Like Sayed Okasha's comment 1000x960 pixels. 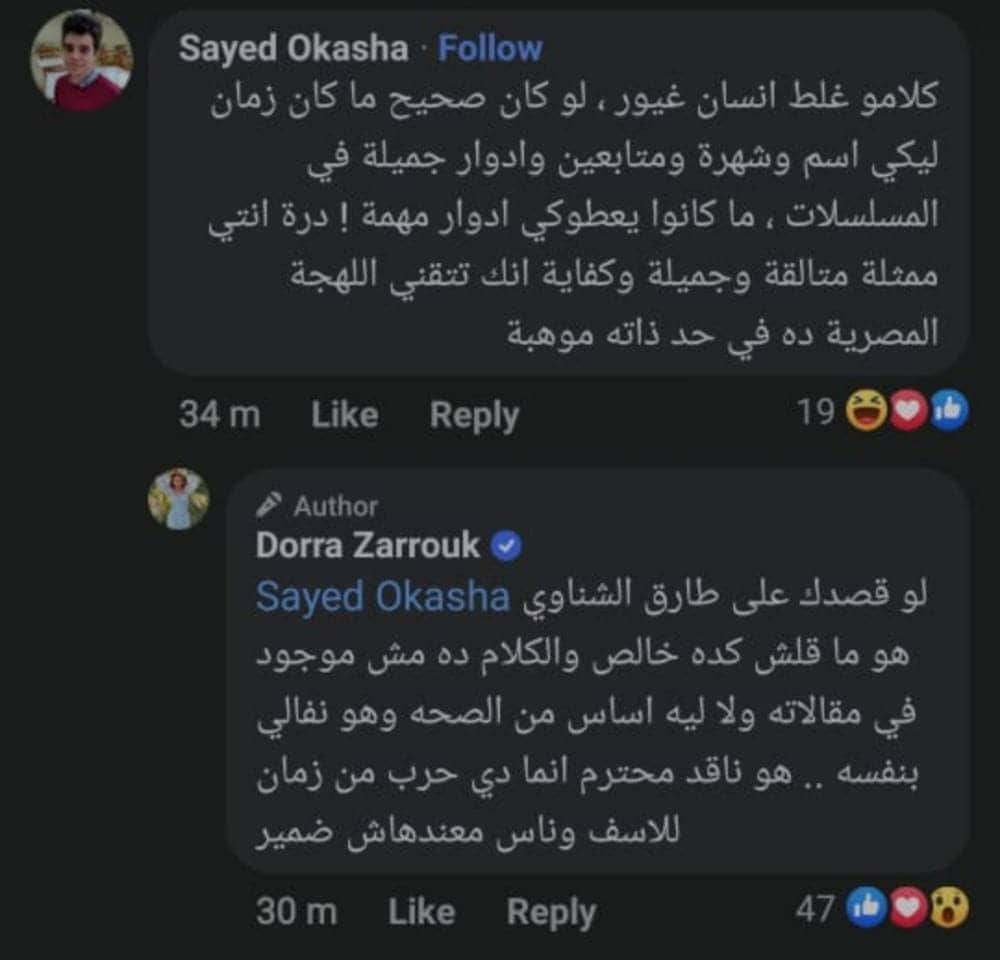pyautogui.click(x=345, y=415)
